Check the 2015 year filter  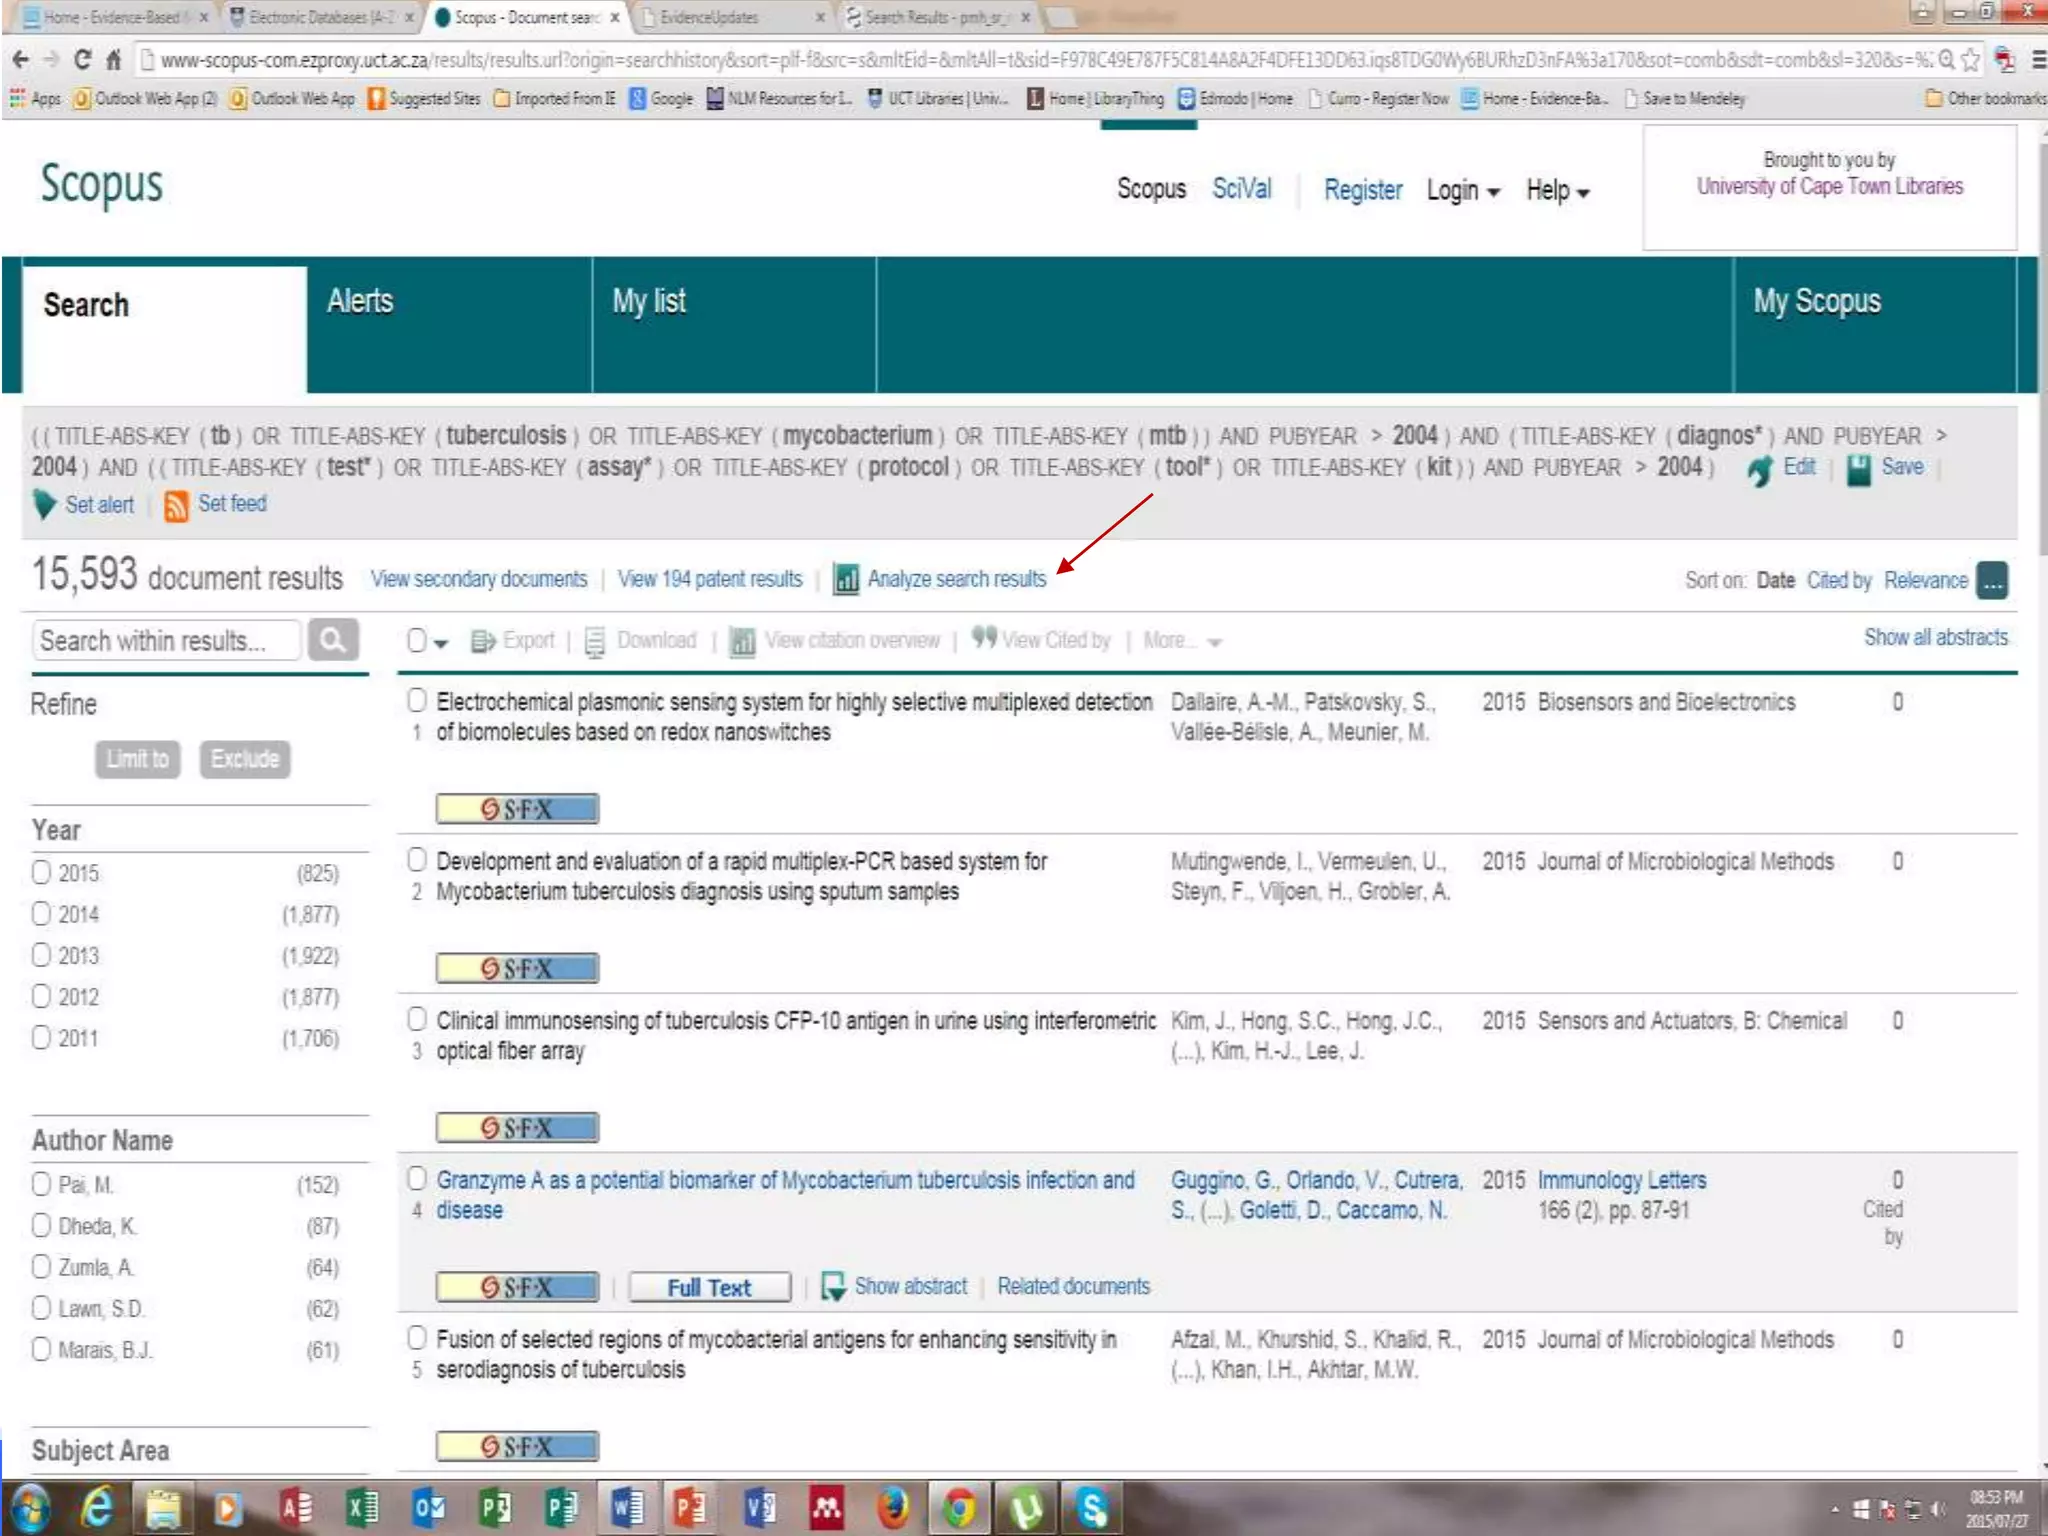point(41,872)
